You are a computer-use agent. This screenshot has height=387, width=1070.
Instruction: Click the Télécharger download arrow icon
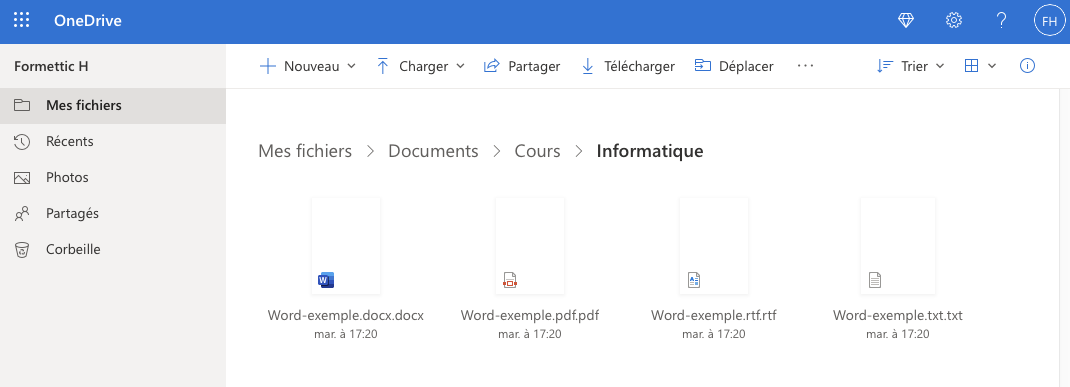[587, 66]
